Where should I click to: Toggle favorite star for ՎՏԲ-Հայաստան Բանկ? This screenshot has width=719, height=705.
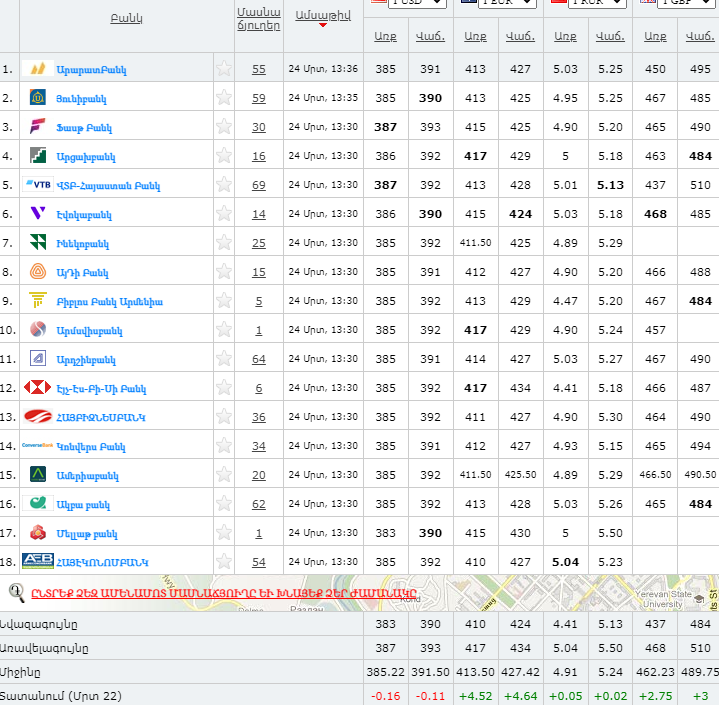click(224, 184)
